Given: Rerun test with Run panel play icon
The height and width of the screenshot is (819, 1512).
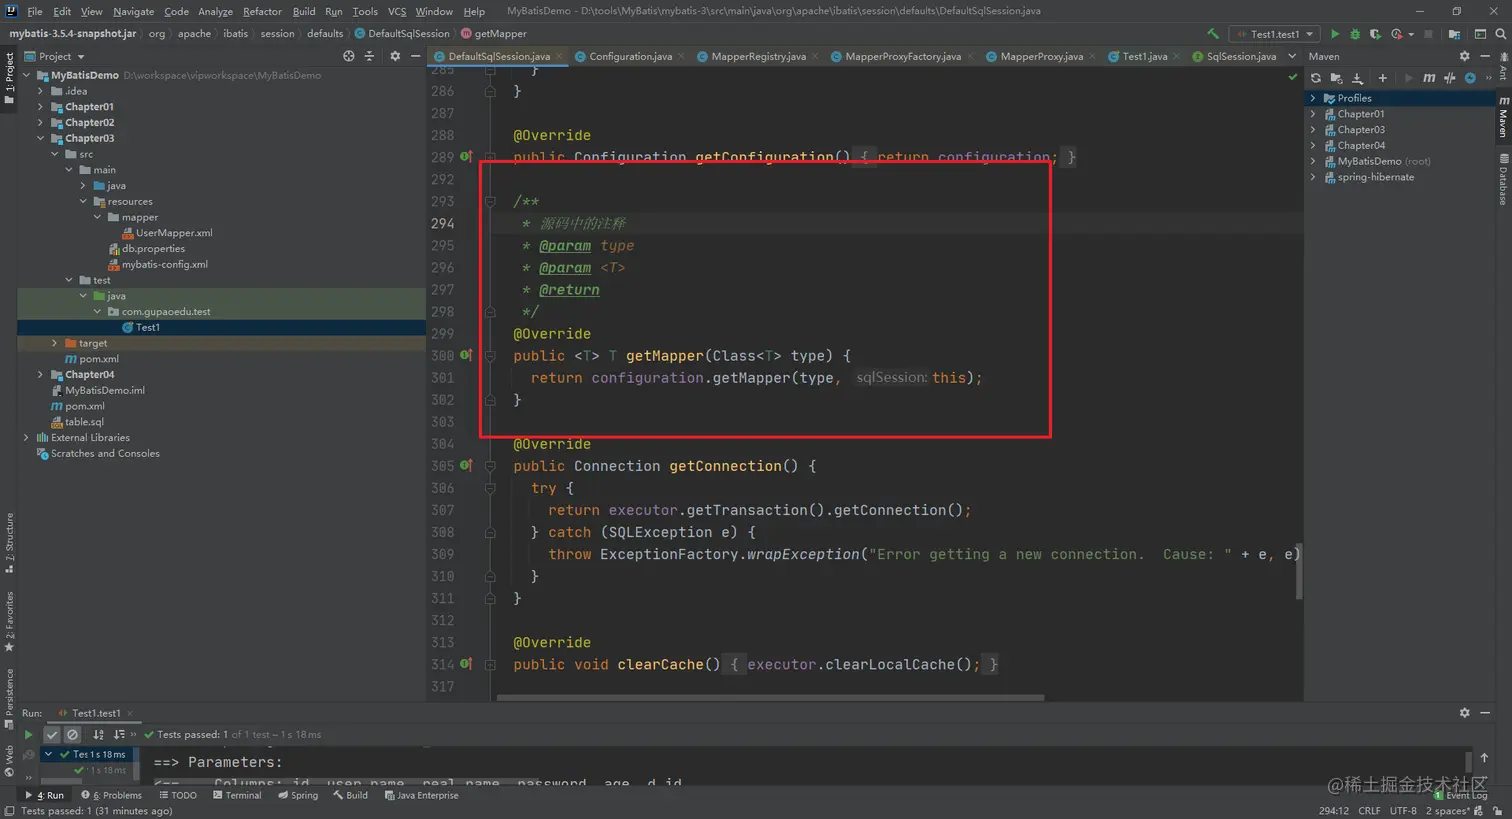Looking at the screenshot, I should [x=28, y=735].
